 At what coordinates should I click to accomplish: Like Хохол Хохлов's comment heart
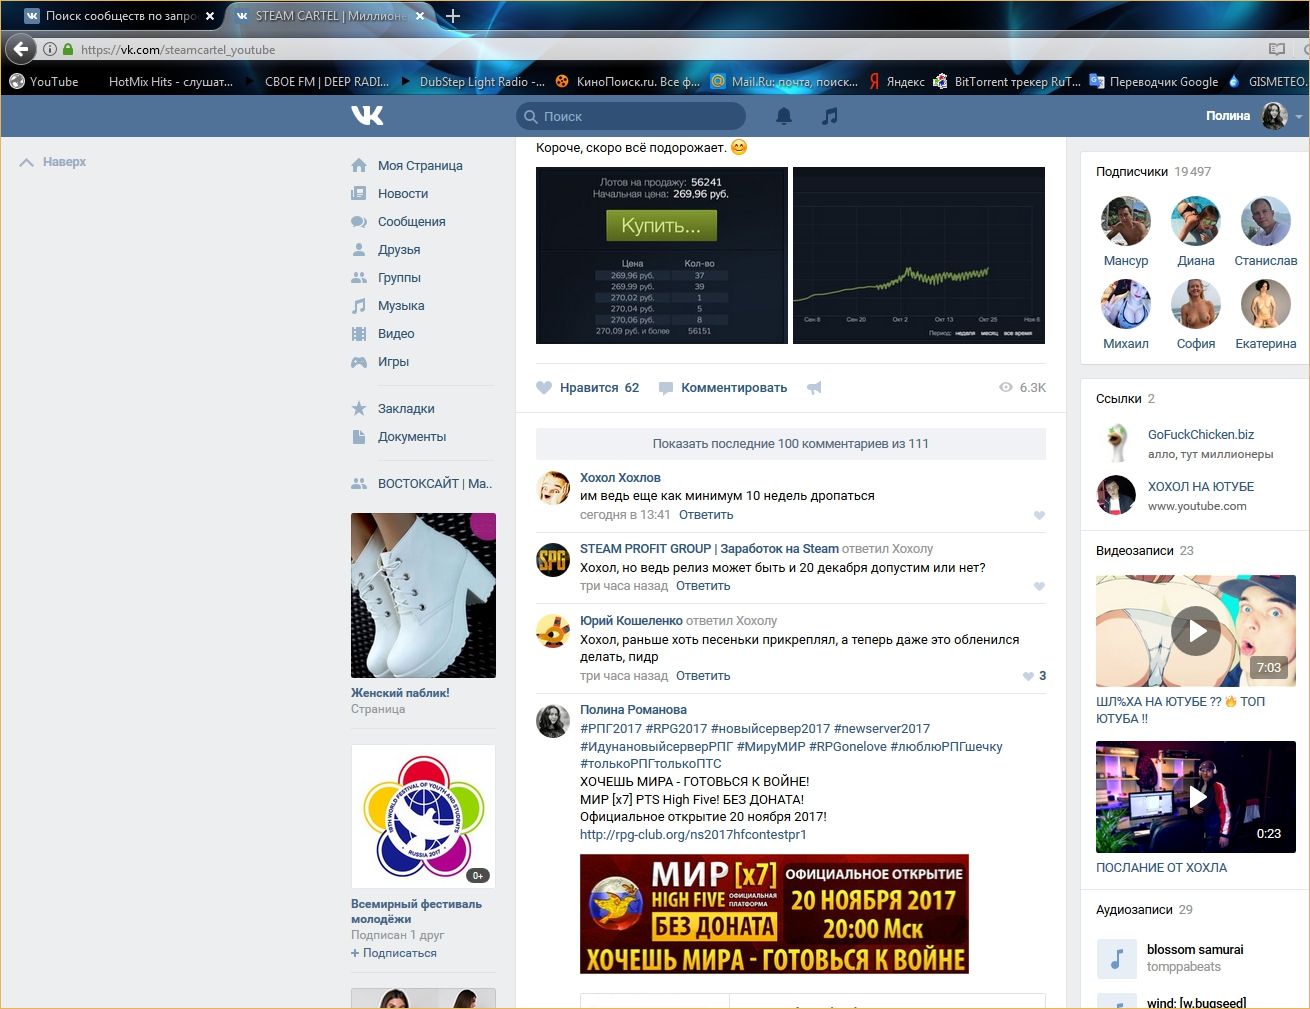(x=1039, y=516)
